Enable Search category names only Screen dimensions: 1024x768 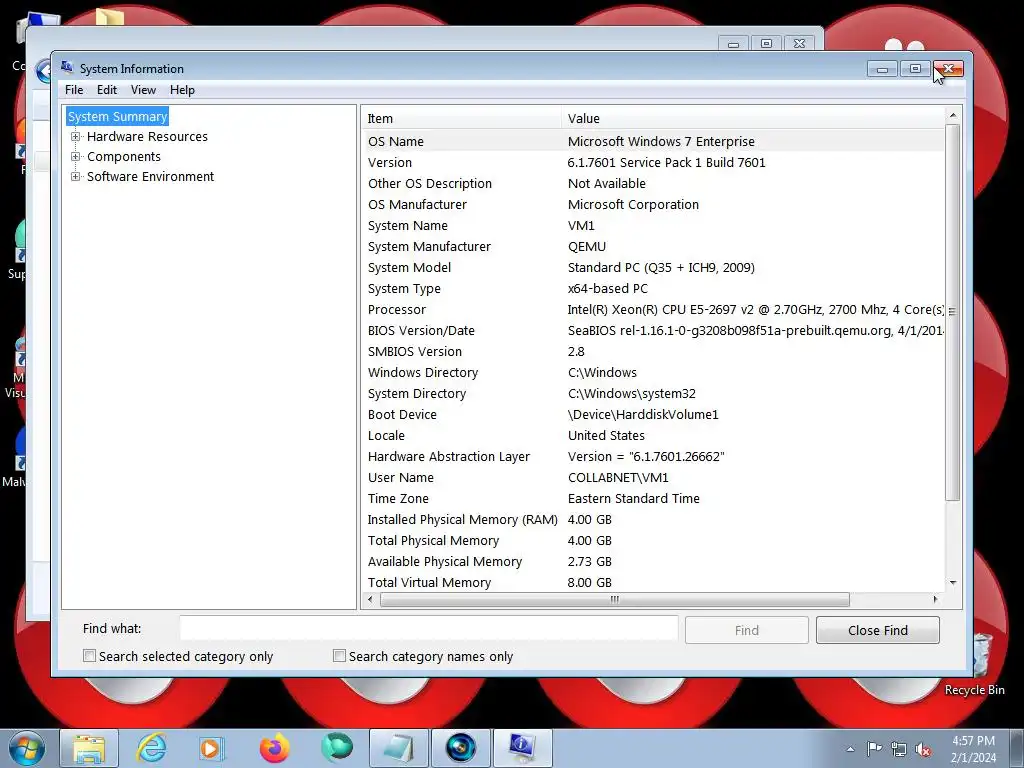tap(339, 656)
